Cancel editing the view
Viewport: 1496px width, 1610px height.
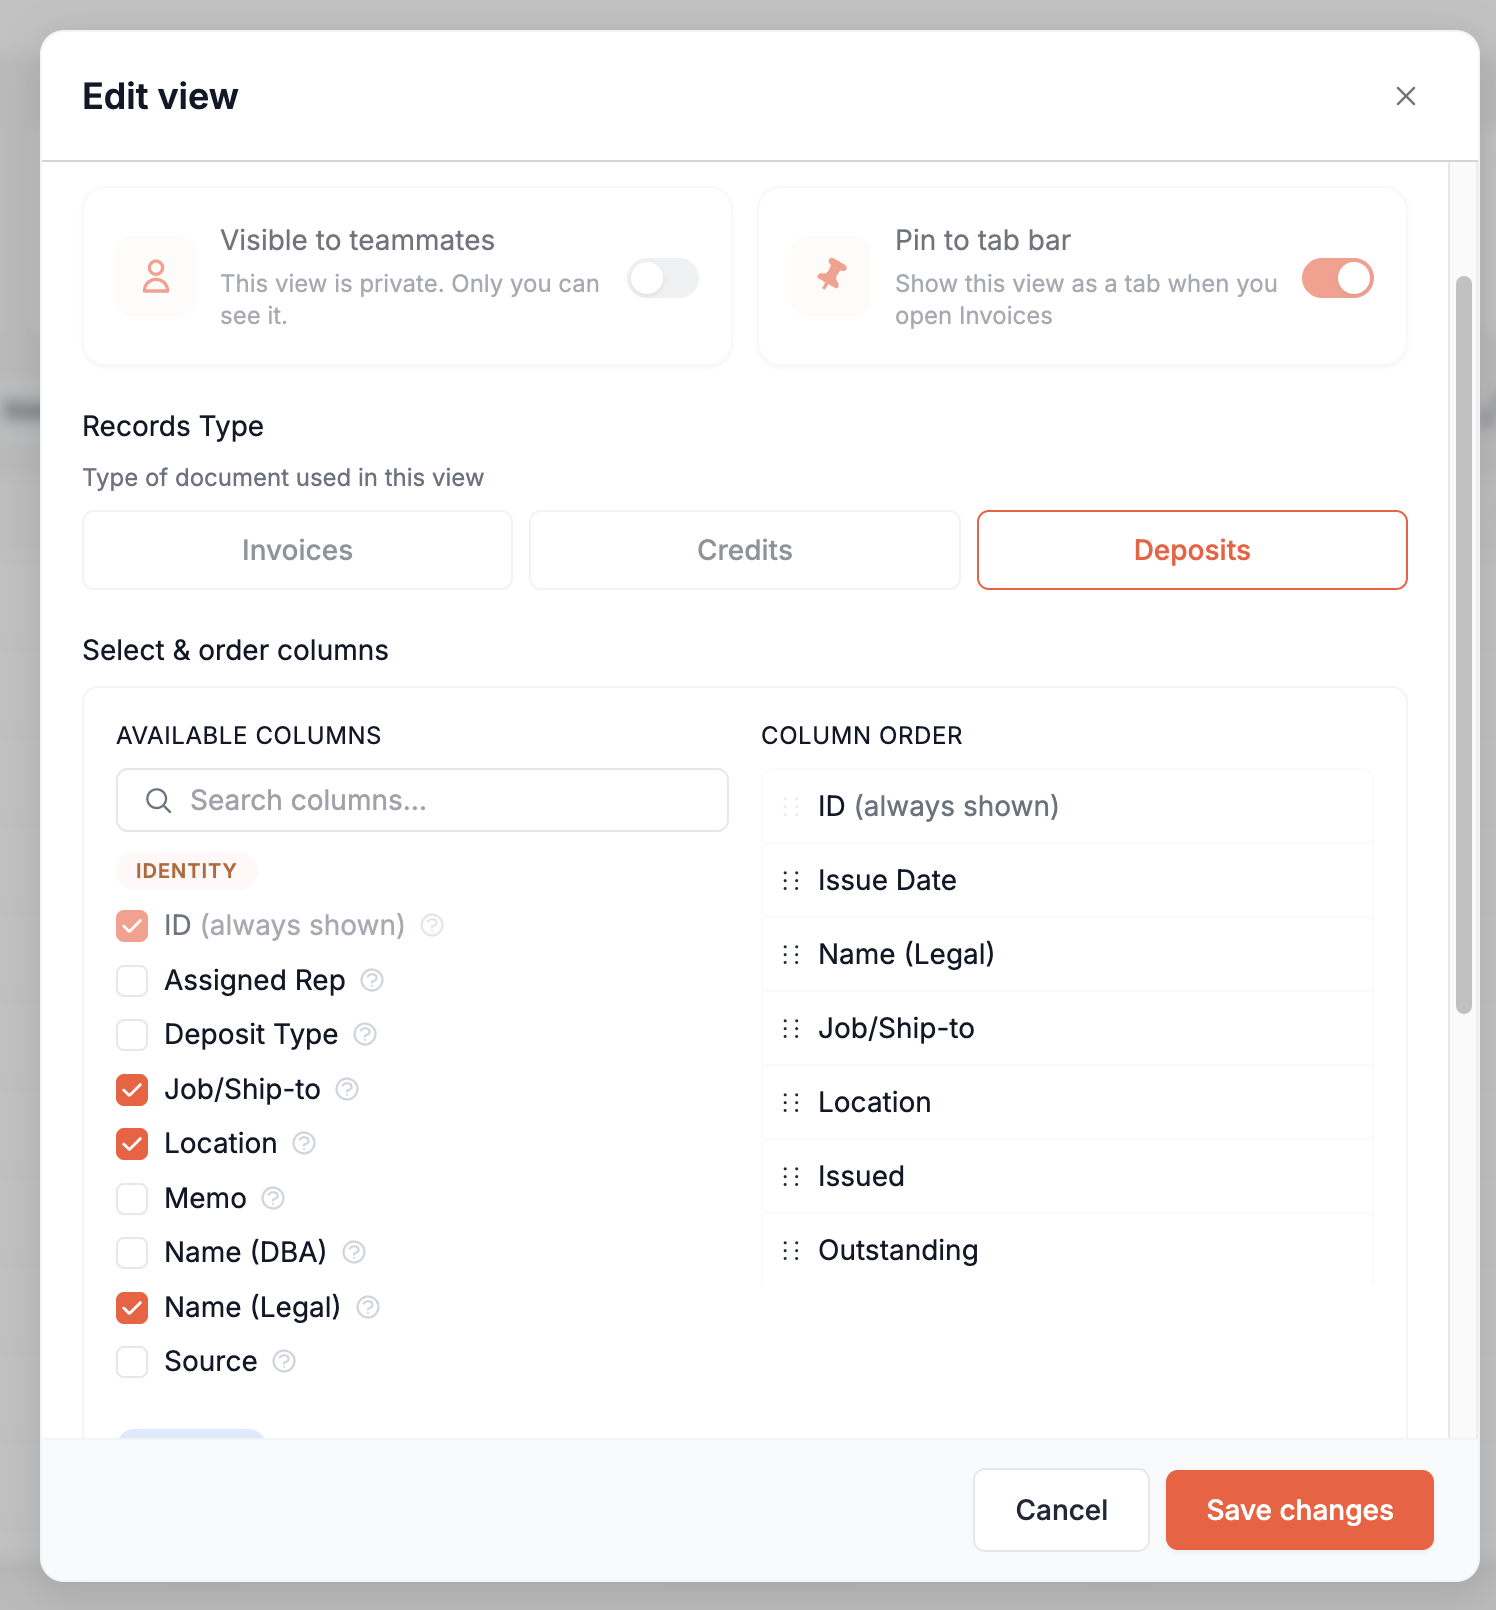click(1061, 1510)
